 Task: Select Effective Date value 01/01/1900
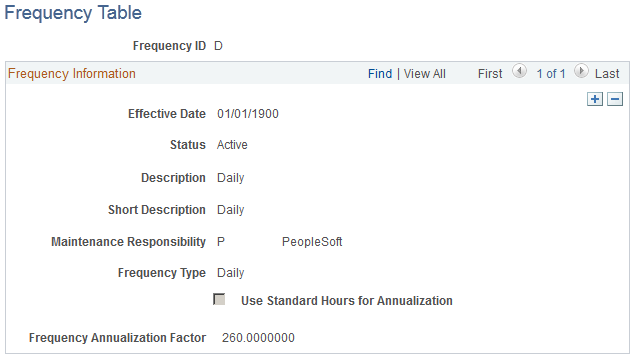(x=248, y=114)
